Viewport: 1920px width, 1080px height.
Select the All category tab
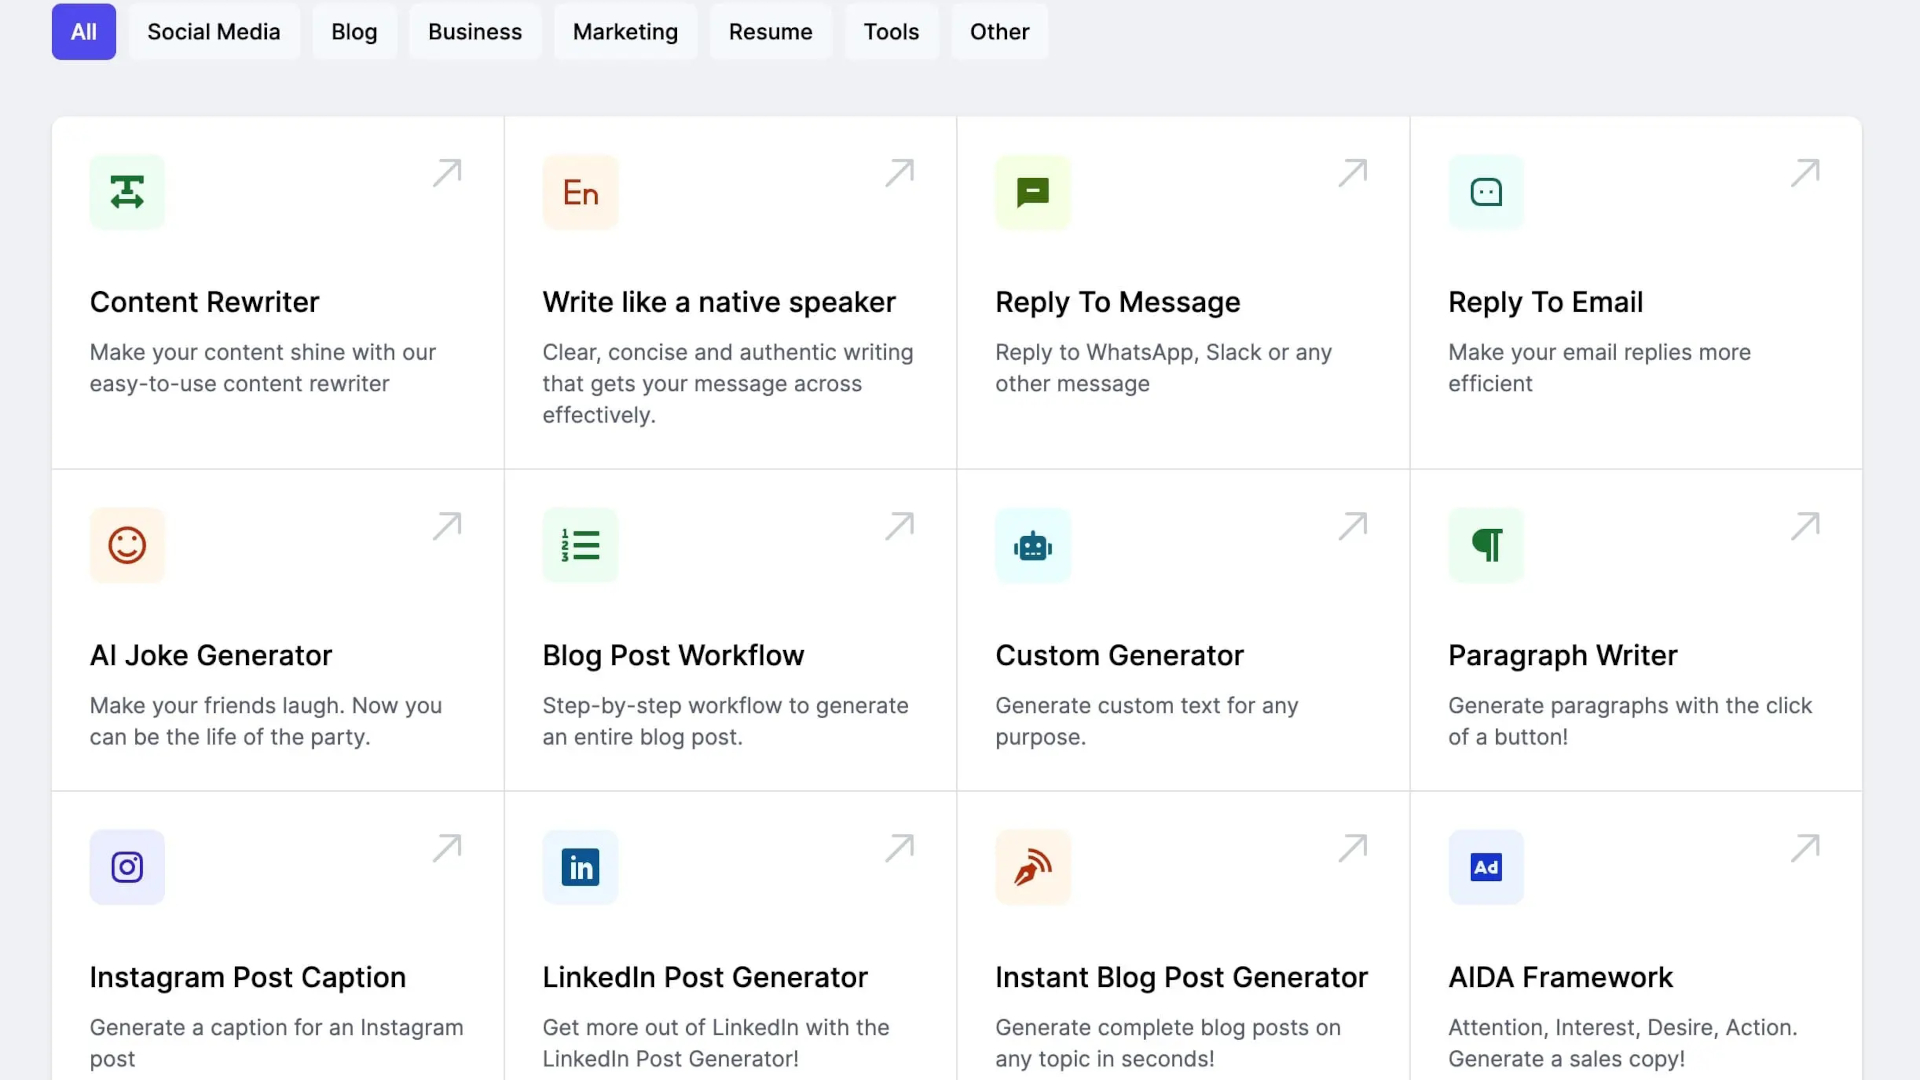84,32
